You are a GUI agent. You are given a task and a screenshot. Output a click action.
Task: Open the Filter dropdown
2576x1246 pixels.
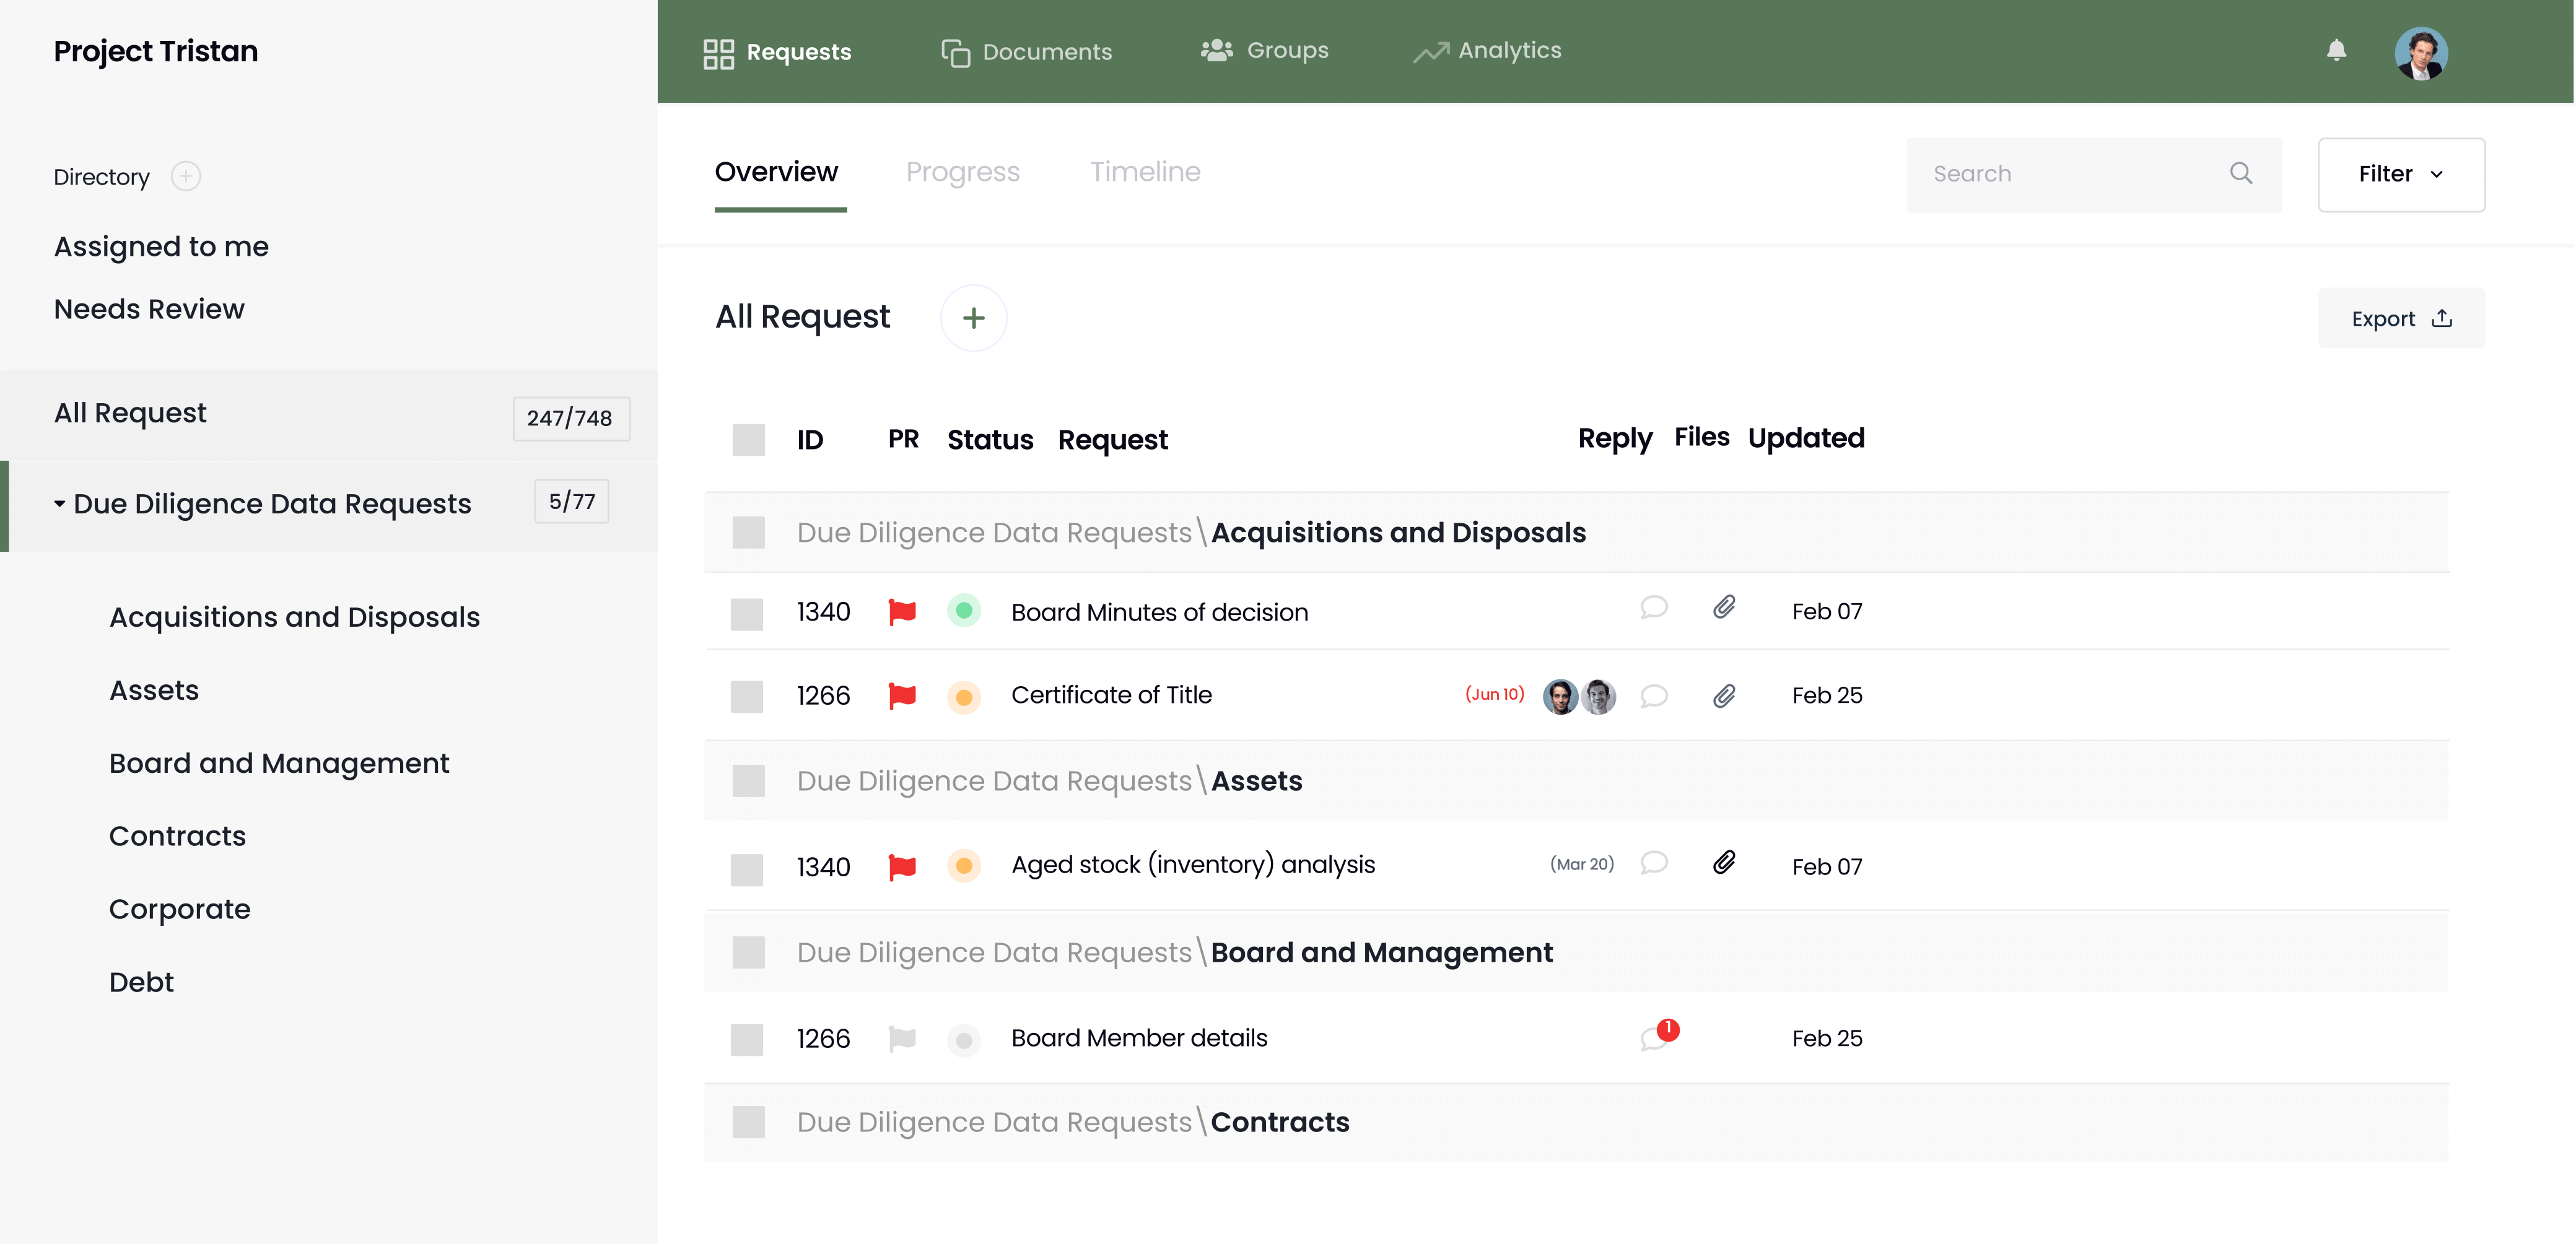2401,174
